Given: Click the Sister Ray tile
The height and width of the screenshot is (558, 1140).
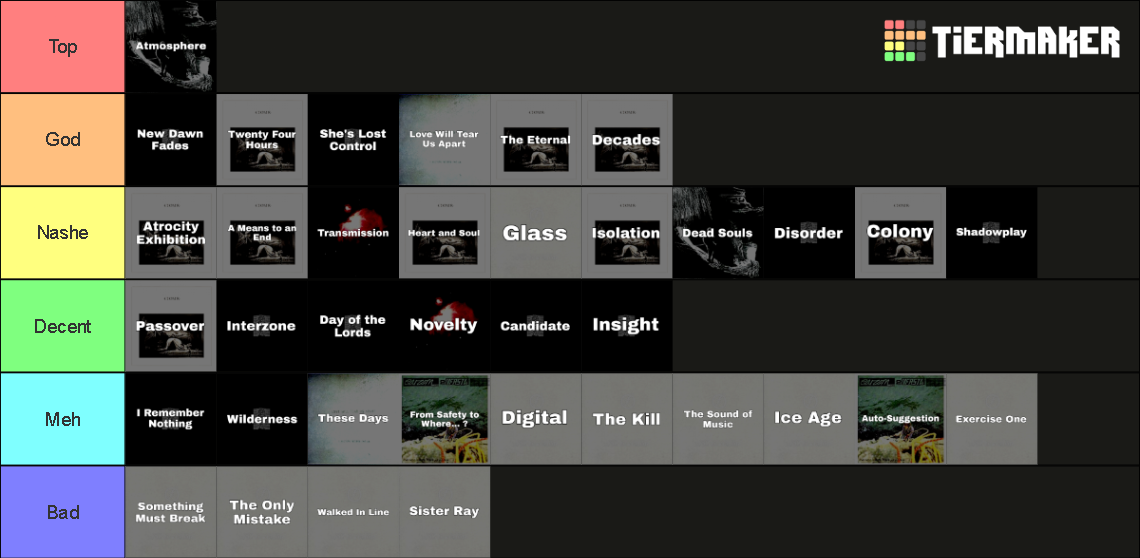Looking at the screenshot, I should (444, 512).
